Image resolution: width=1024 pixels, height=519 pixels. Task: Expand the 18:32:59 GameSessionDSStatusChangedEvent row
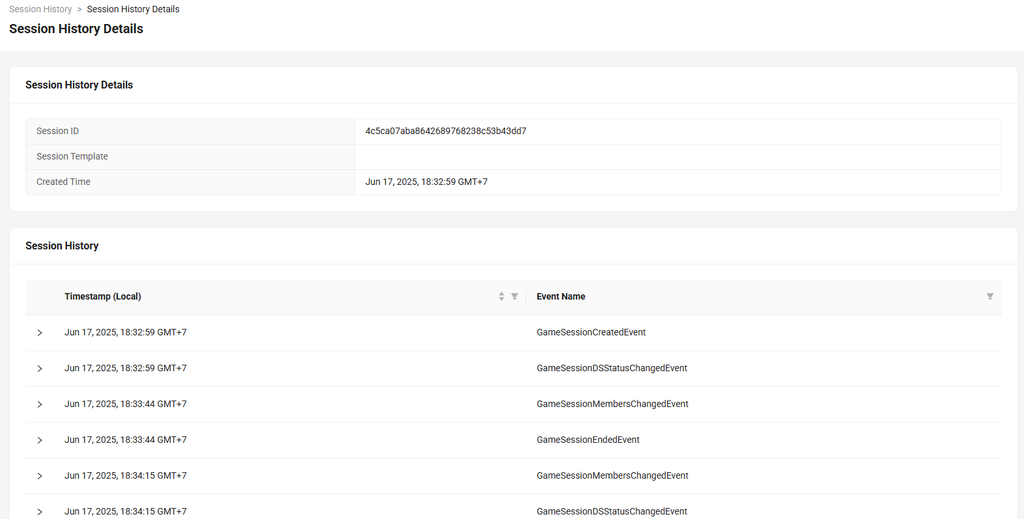40,369
